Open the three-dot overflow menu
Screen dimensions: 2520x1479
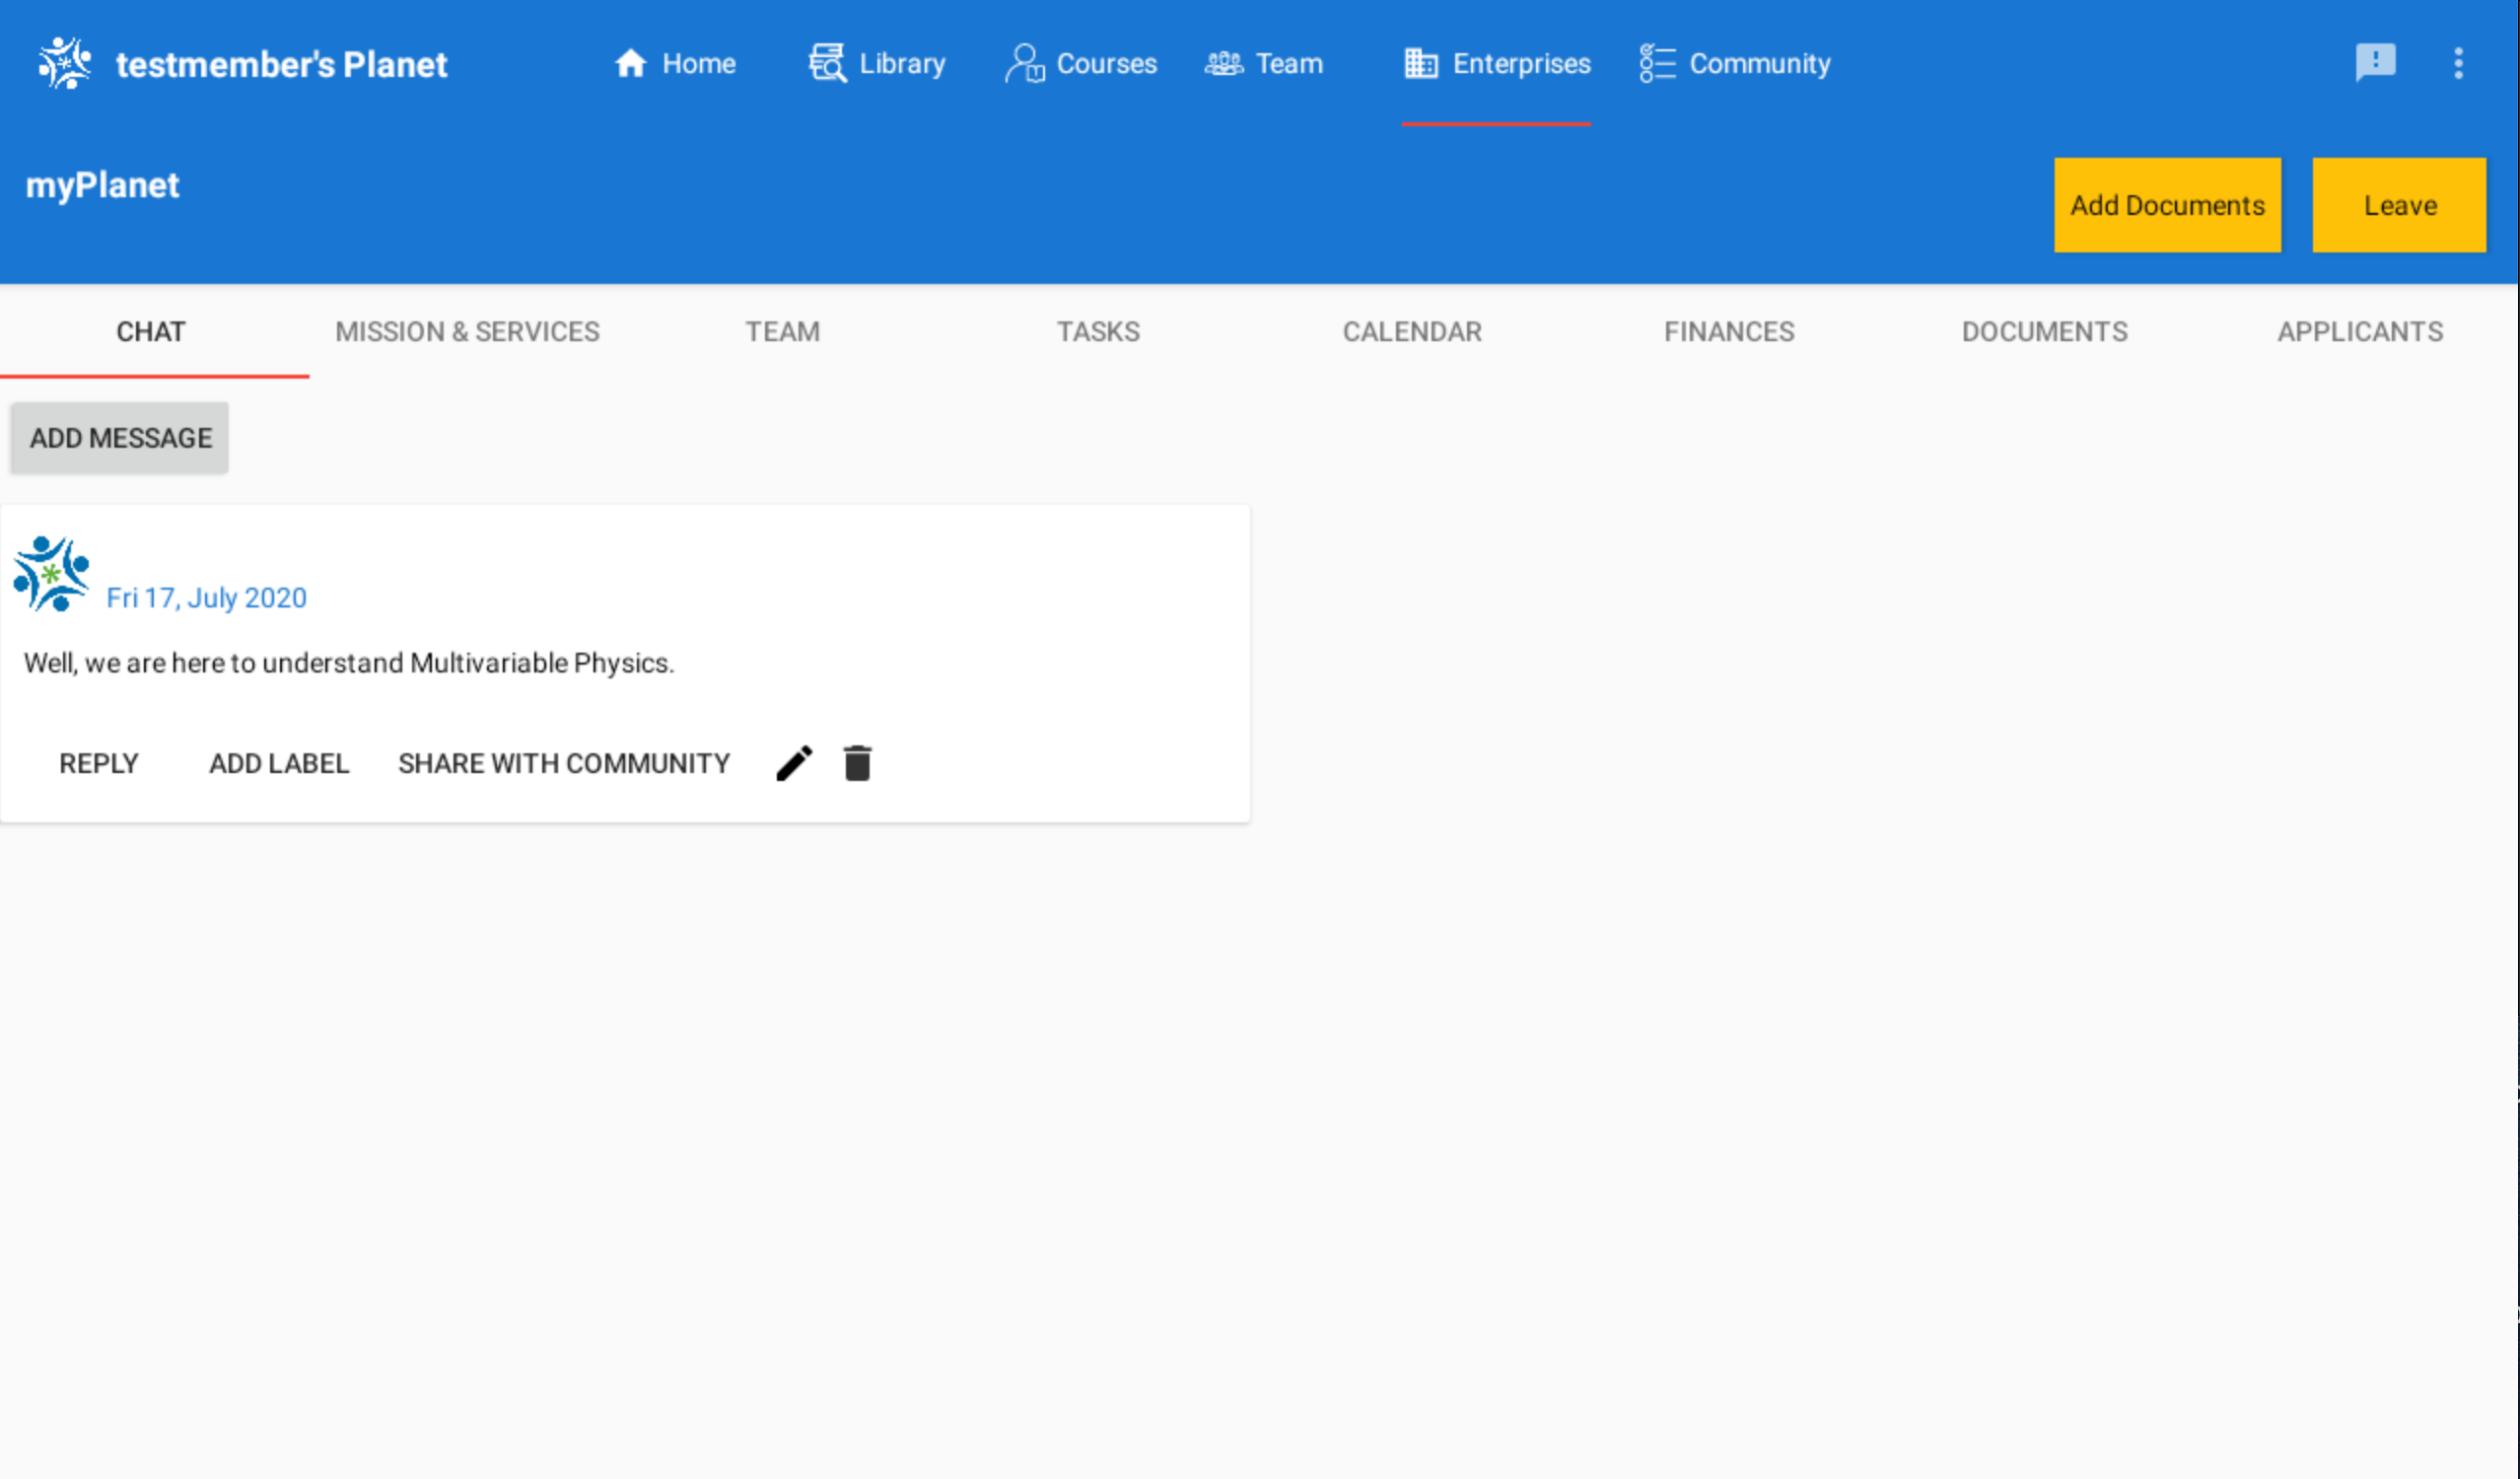click(2458, 63)
